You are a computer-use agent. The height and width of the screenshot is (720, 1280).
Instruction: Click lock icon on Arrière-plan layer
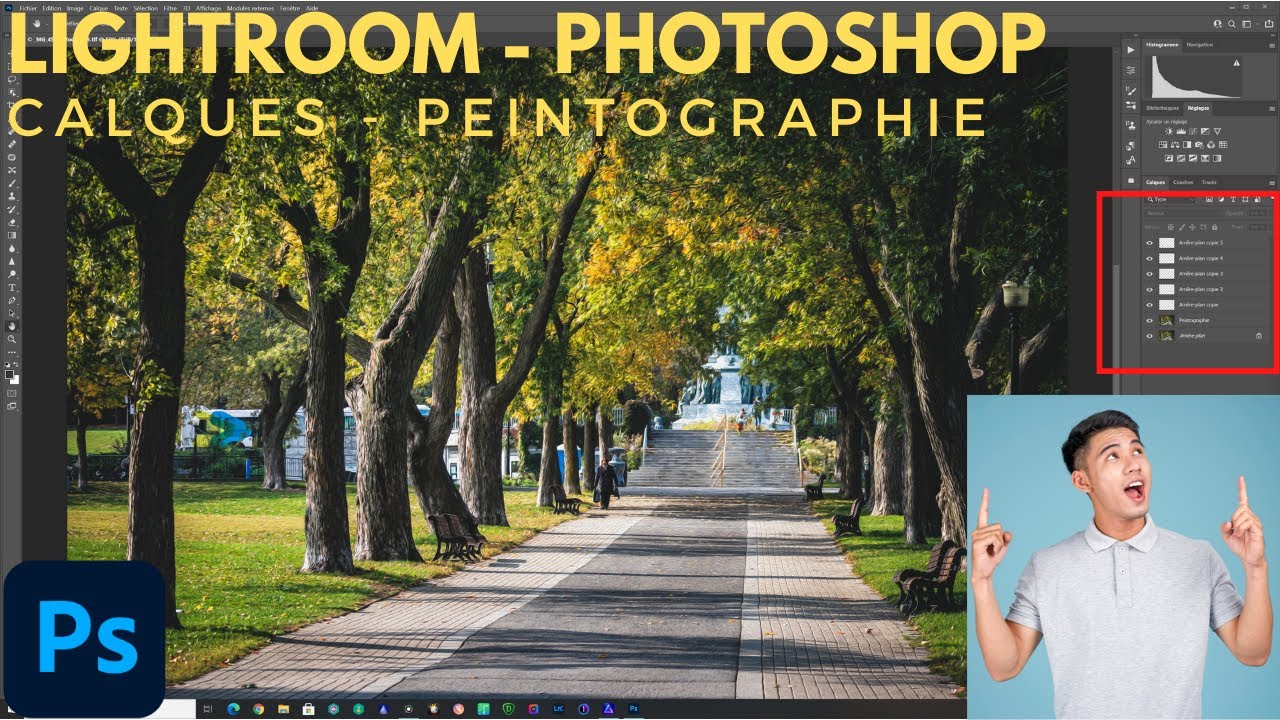(x=1259, y=336)
